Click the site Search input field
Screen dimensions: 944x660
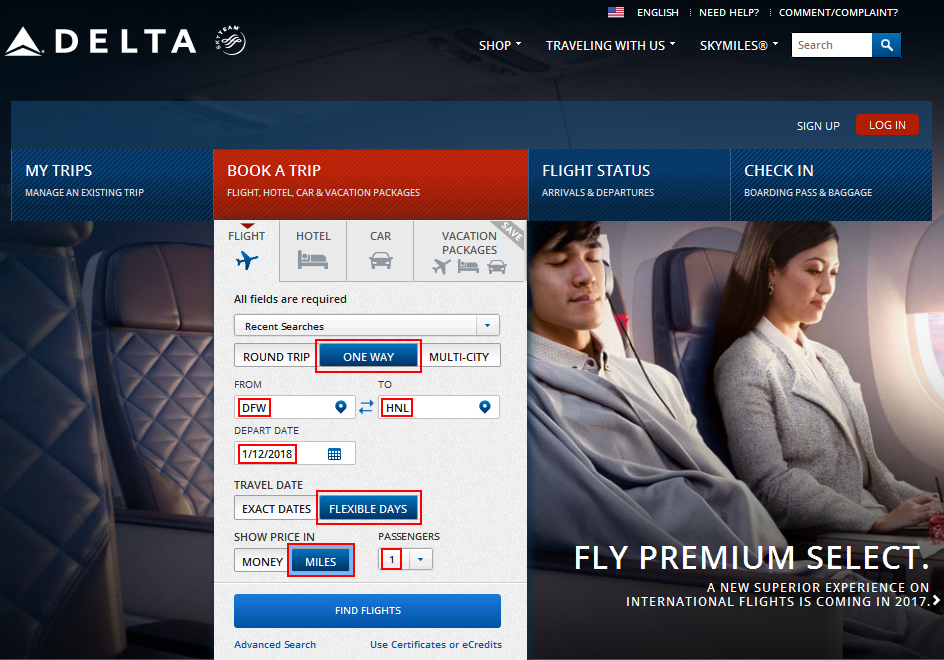click(x=831, y=45)
